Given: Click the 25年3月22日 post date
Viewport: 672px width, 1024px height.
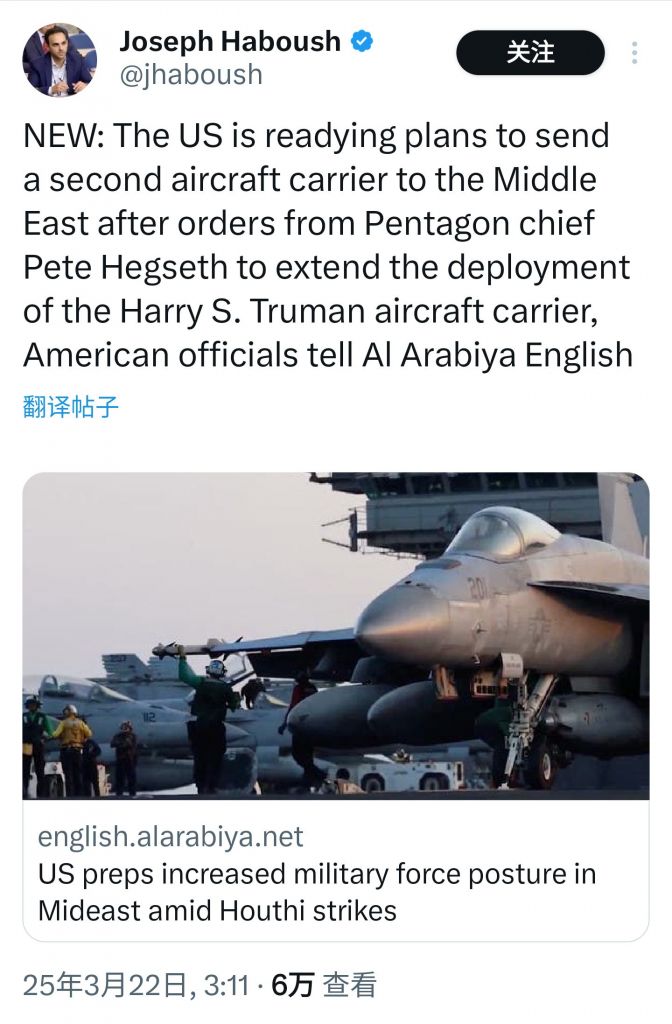Looking at the screenshot, I should [x=106, y=985].
